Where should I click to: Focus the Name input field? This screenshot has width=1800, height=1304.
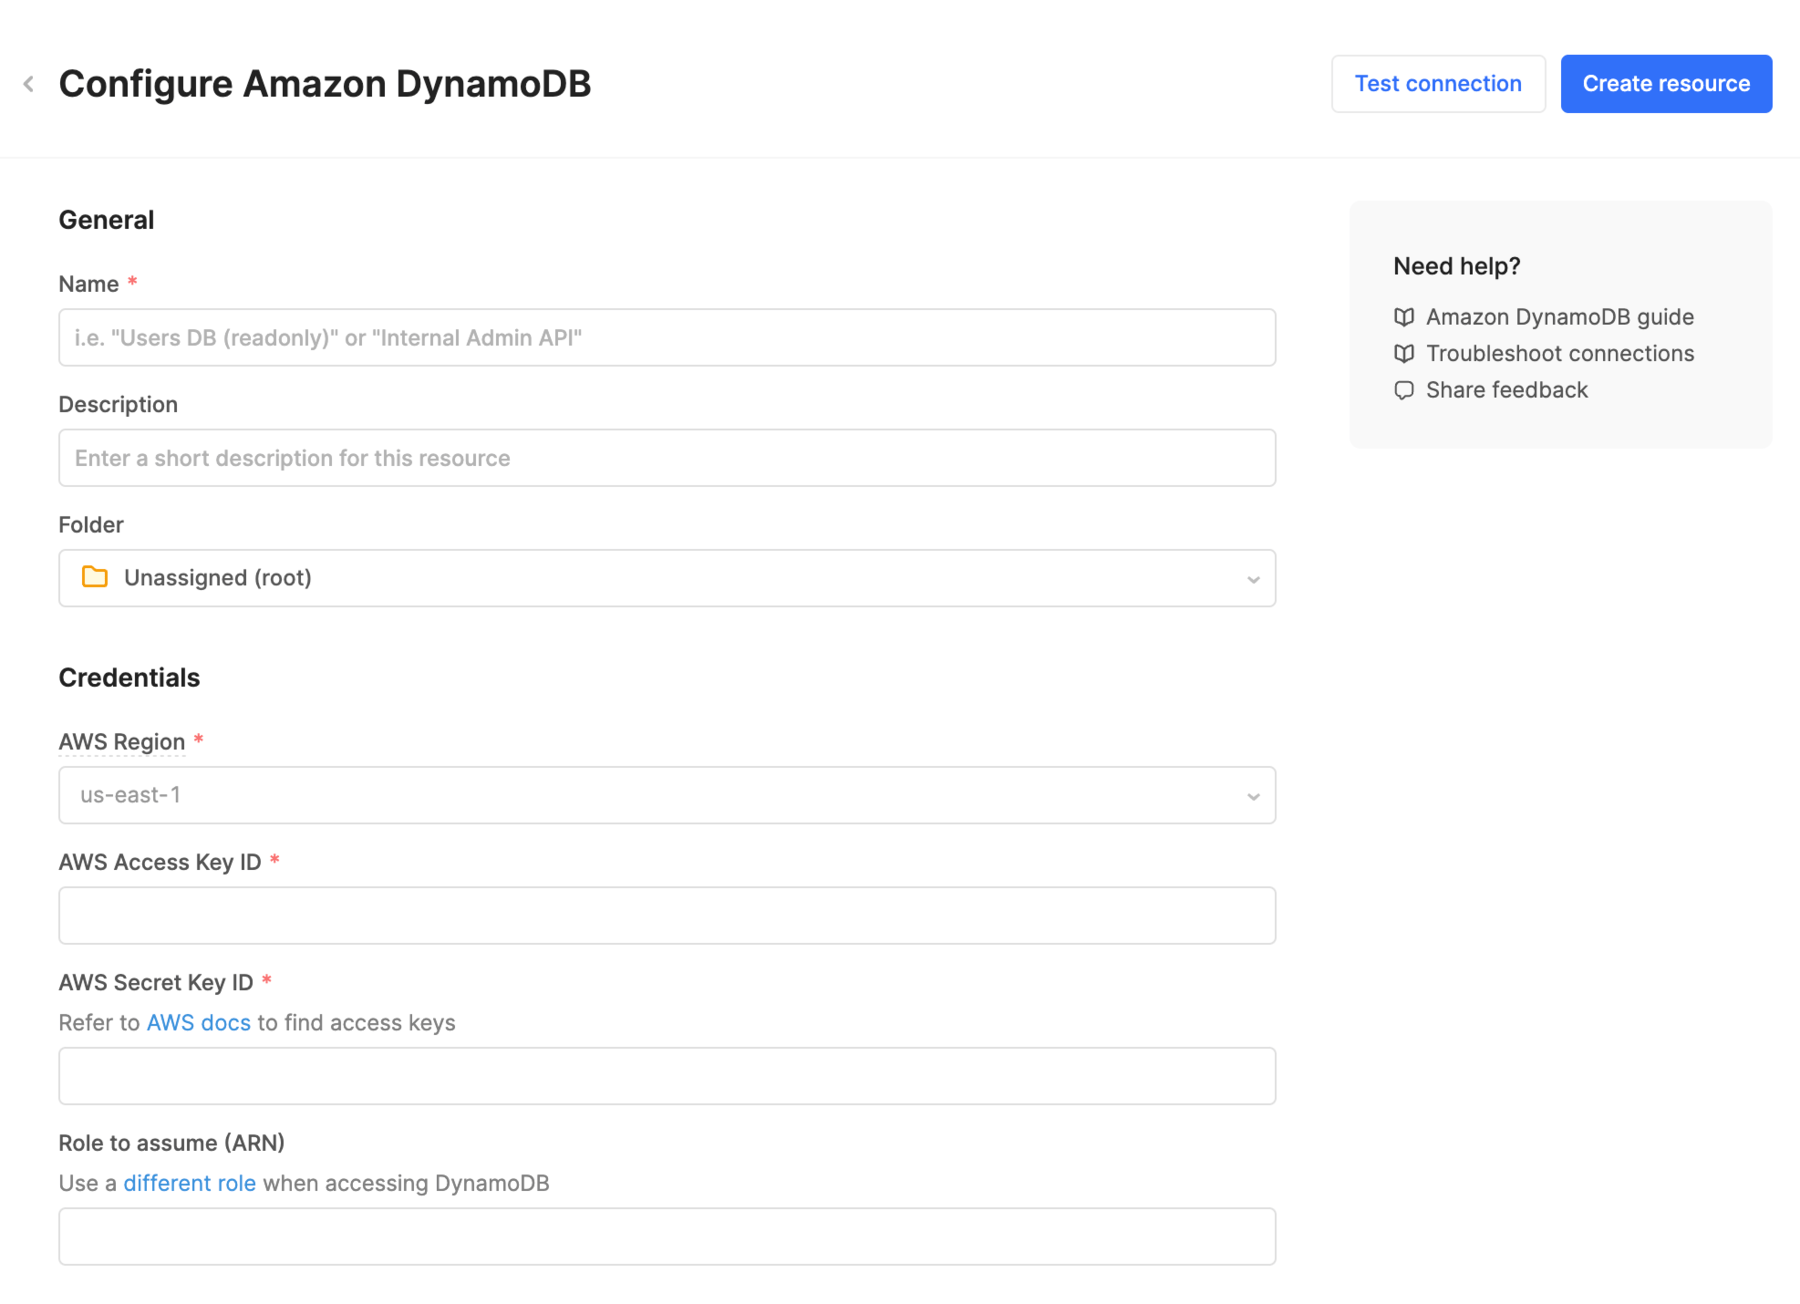coord(667,338)
